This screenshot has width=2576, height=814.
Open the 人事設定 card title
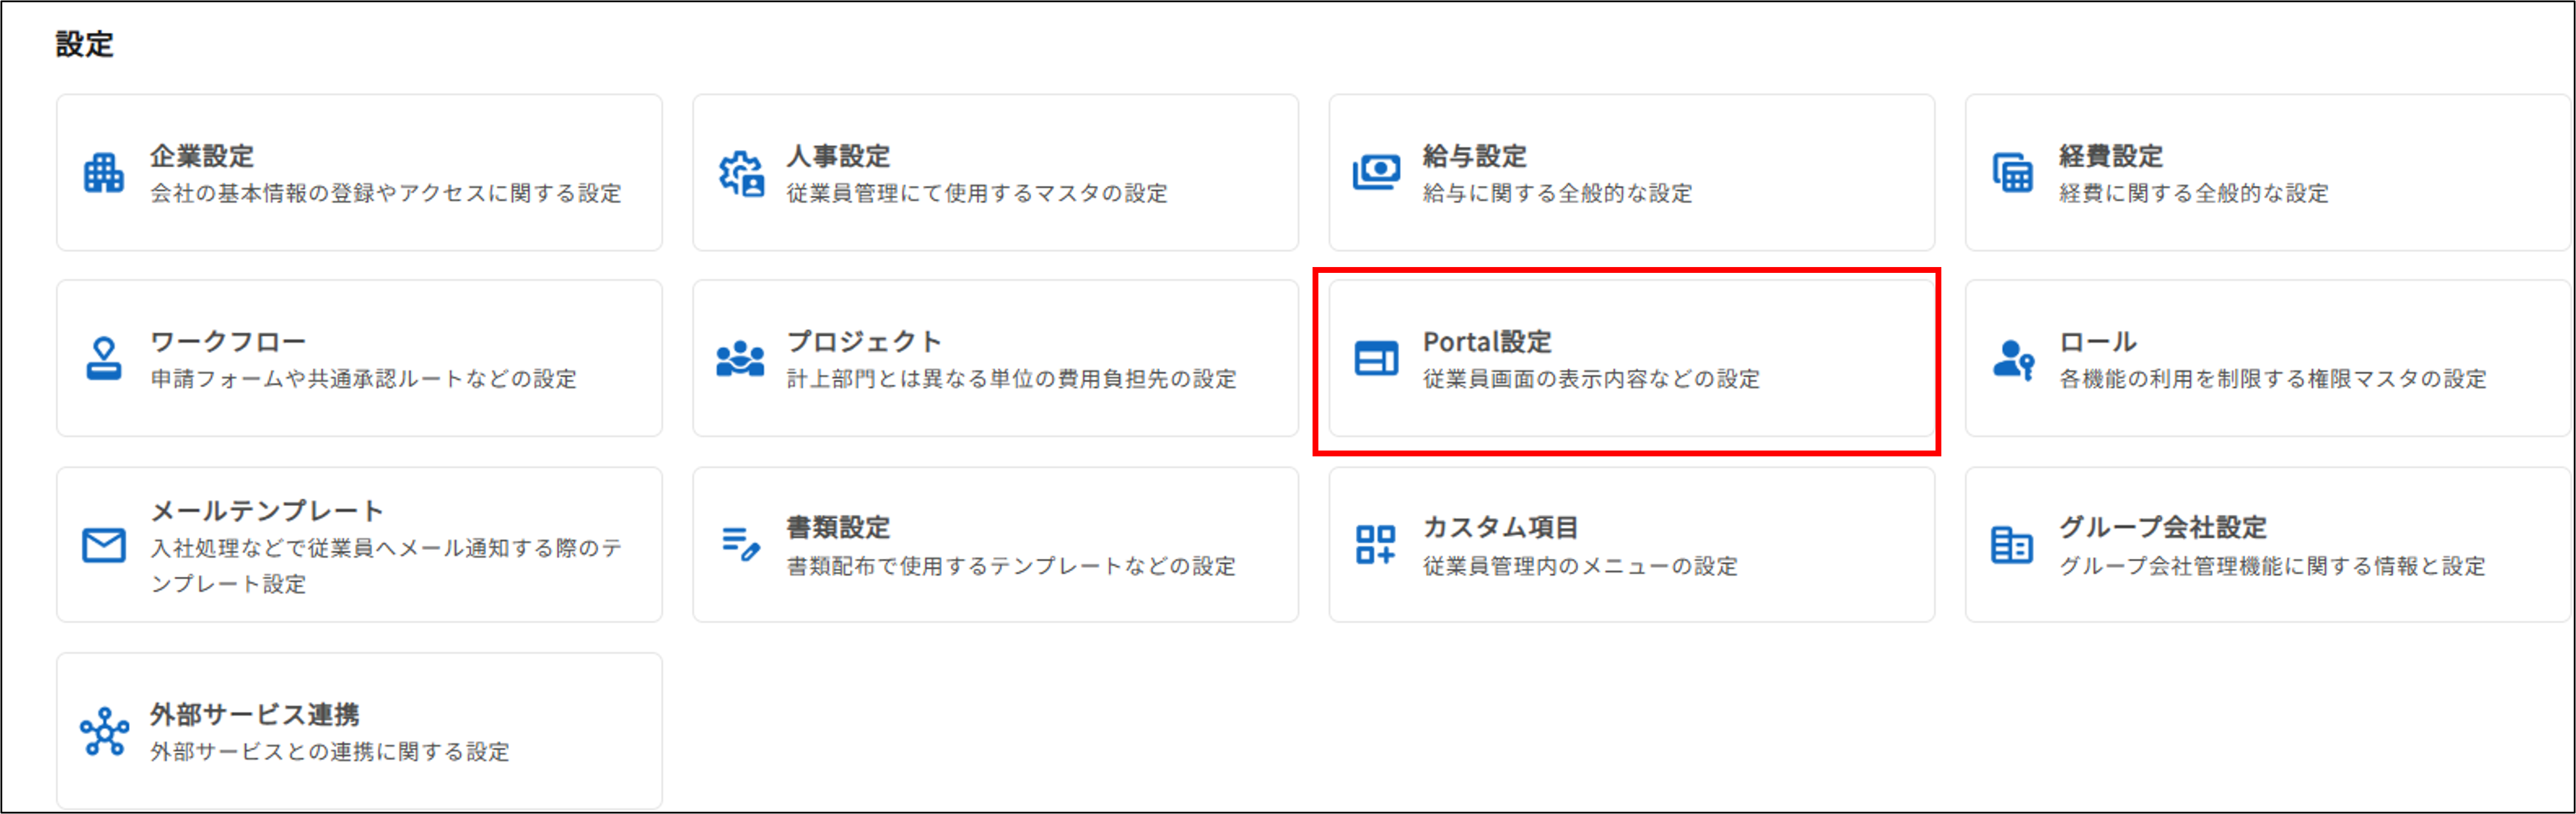tap(838, 156)
